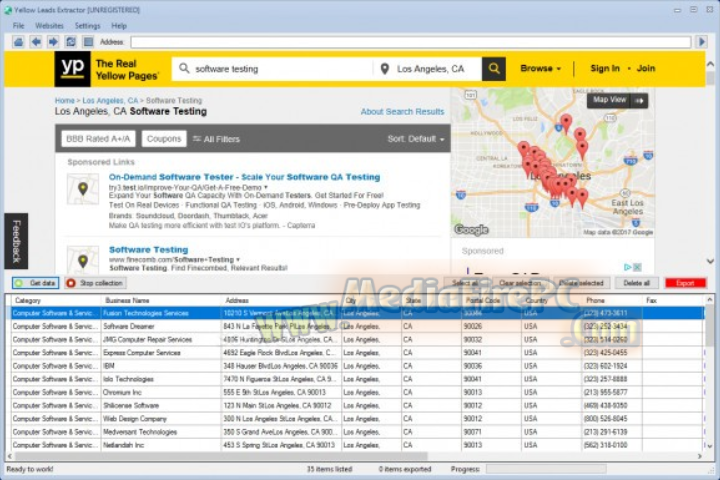Click the green Get data icon
The image size is (720, 480).
pos(19,283)
